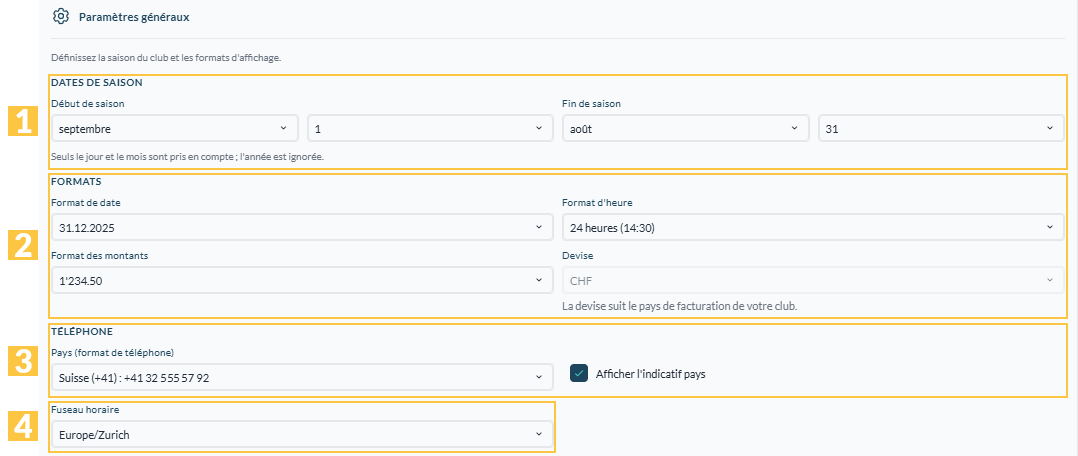Uncheck the Afficher l'indicatif pays checkbox
Screen dimensions: 1078x456
coord(579,373)
